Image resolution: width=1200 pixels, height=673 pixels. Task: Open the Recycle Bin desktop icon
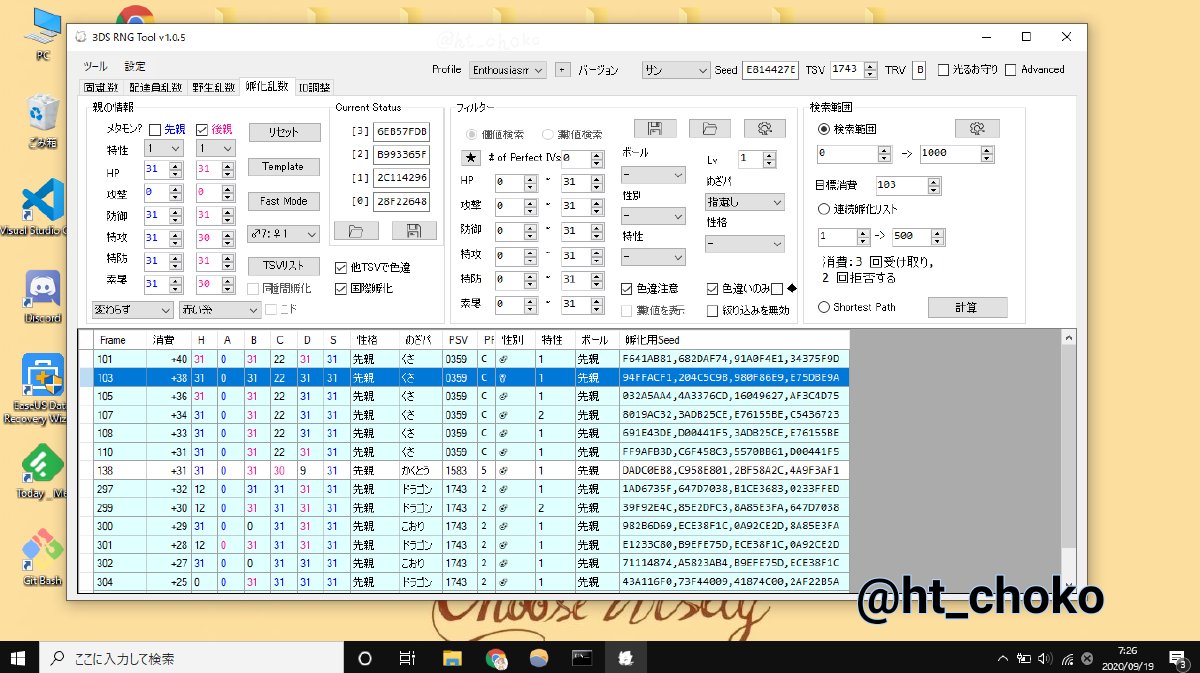(43, 120)
